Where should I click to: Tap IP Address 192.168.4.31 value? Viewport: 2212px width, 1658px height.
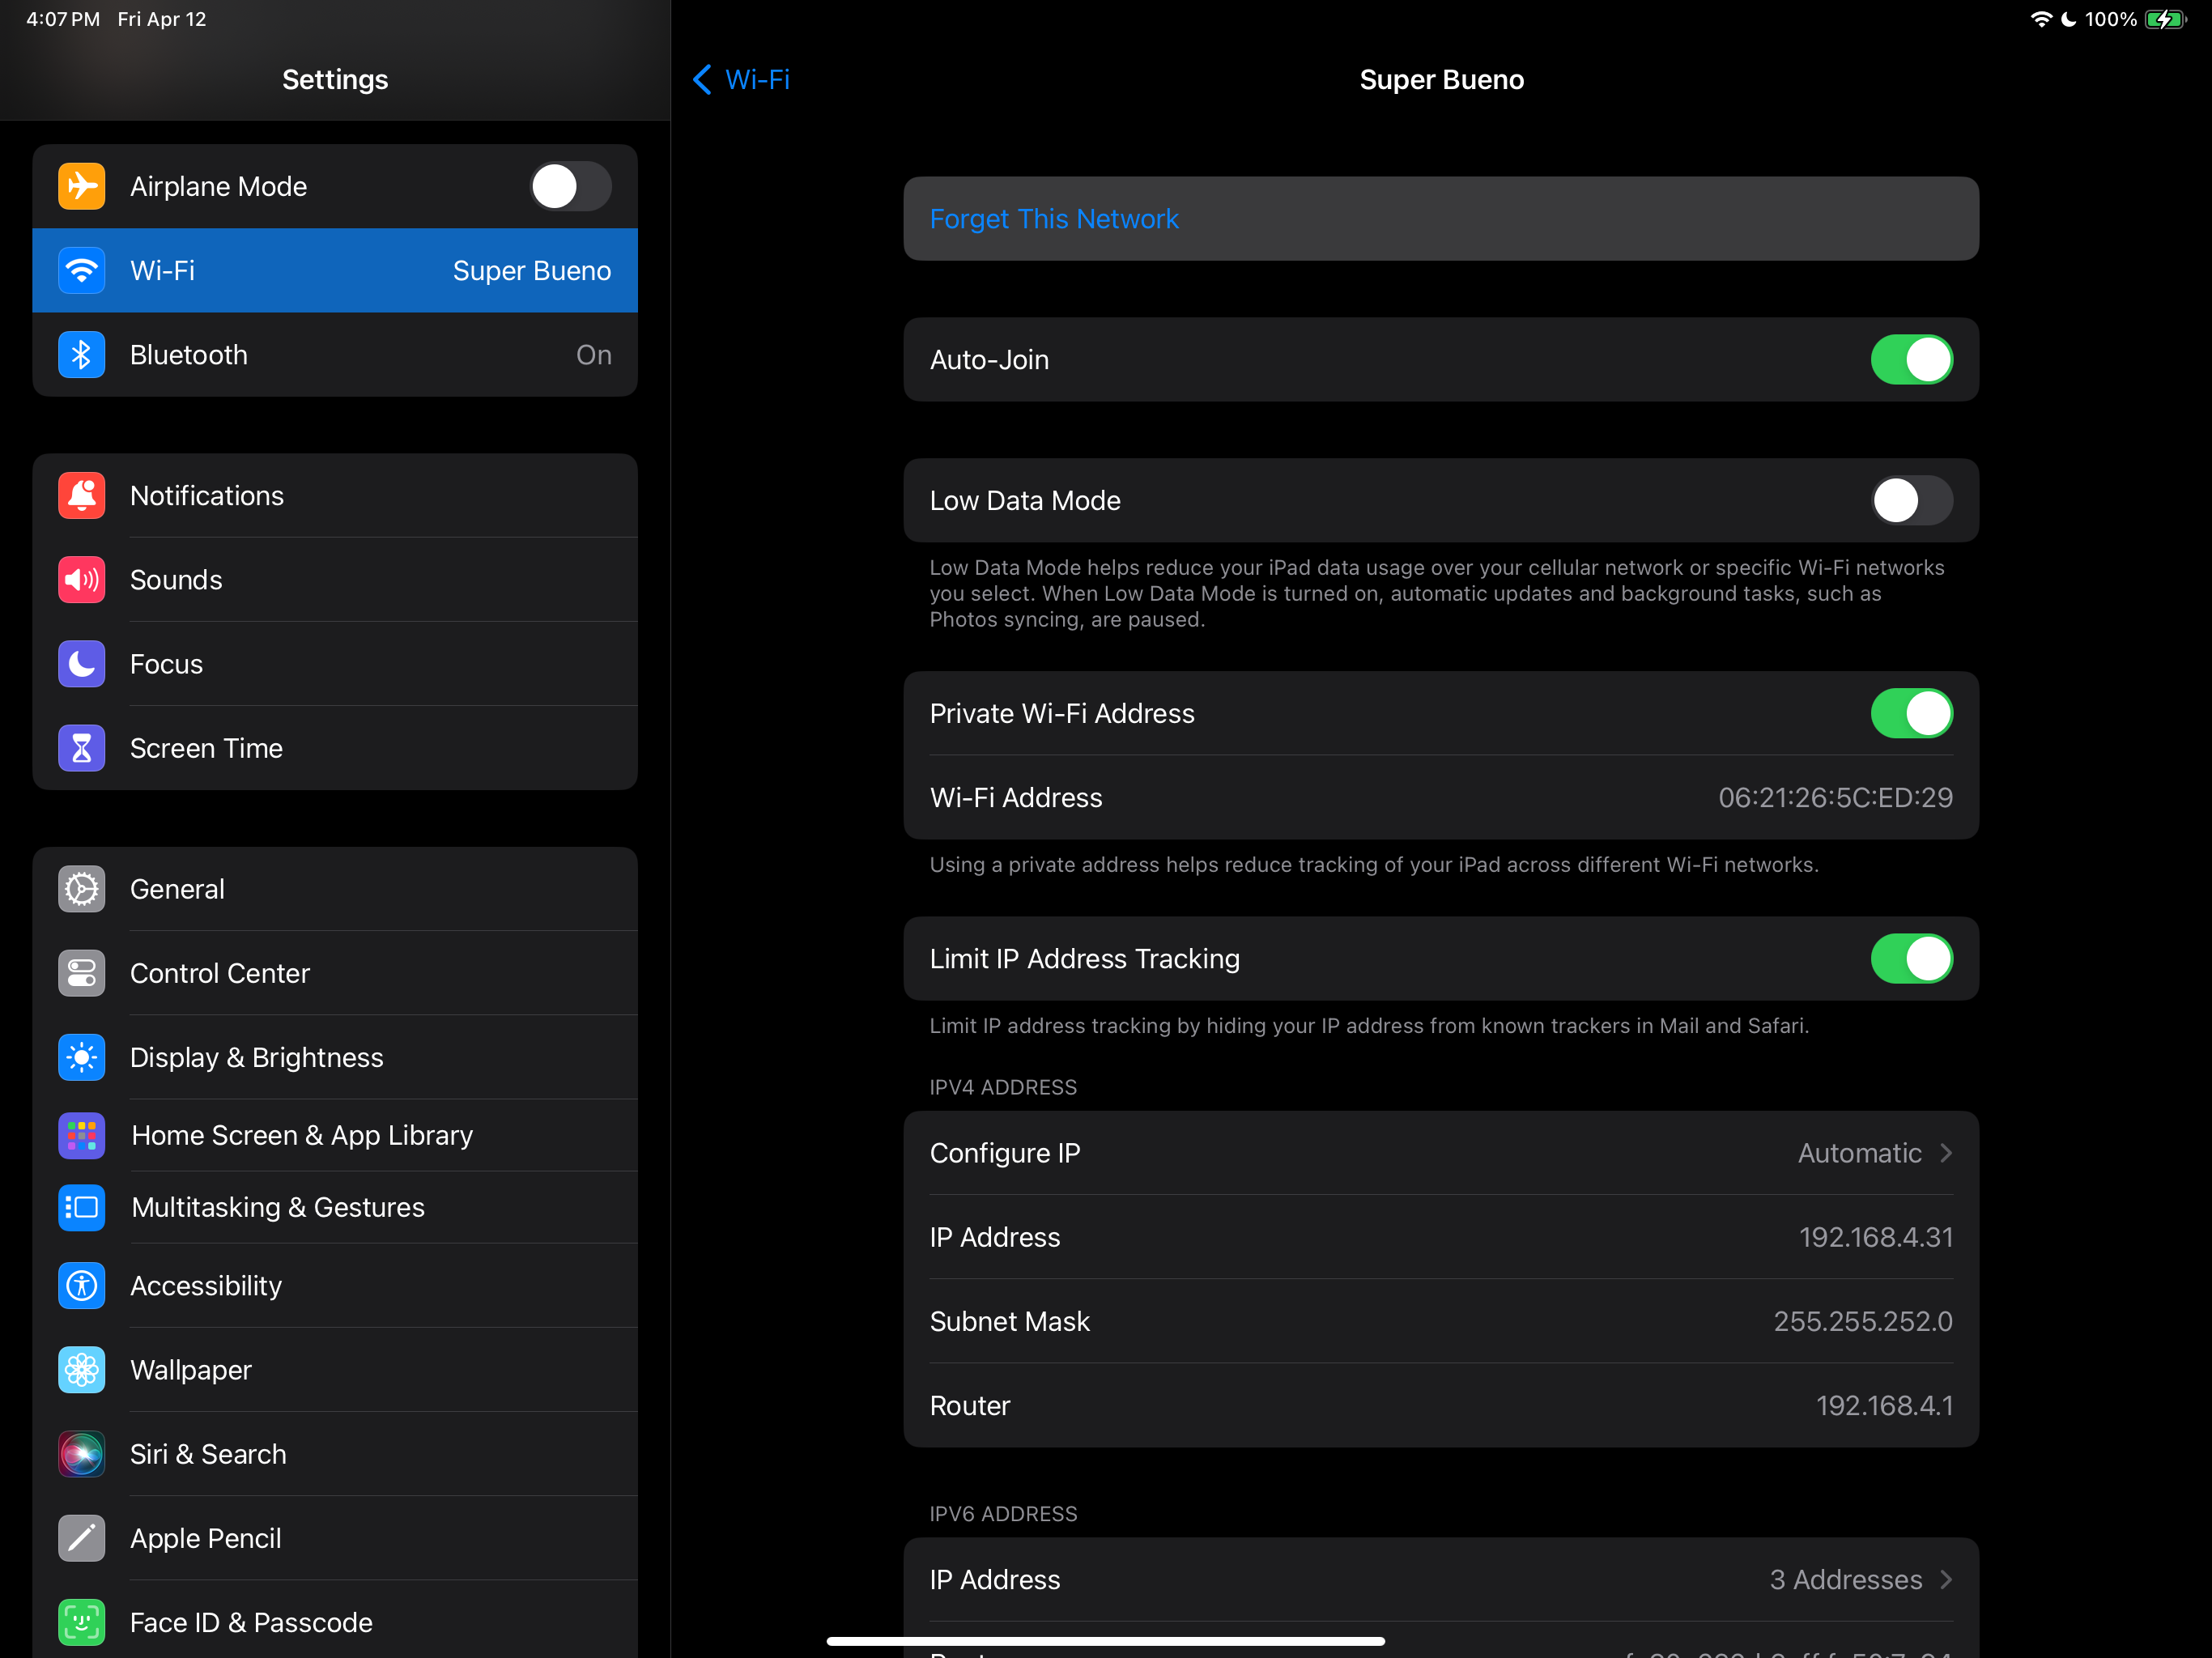[1875, 1237]
